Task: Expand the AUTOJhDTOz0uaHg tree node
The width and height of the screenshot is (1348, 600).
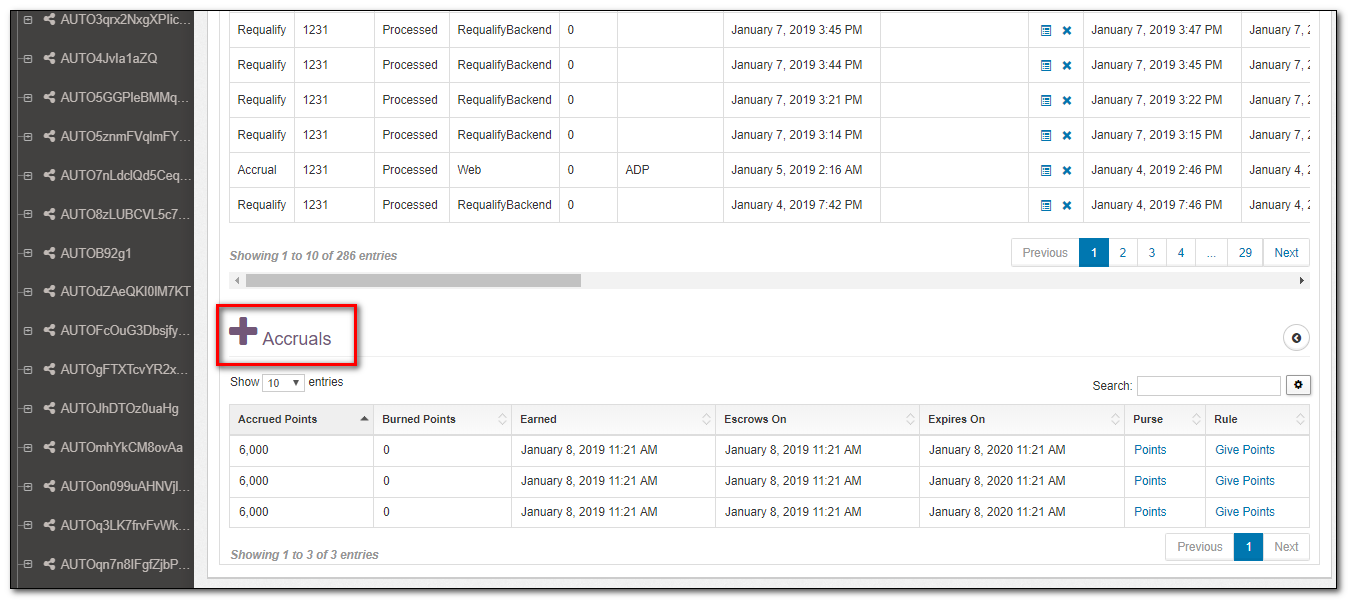Action: point(28,409)
